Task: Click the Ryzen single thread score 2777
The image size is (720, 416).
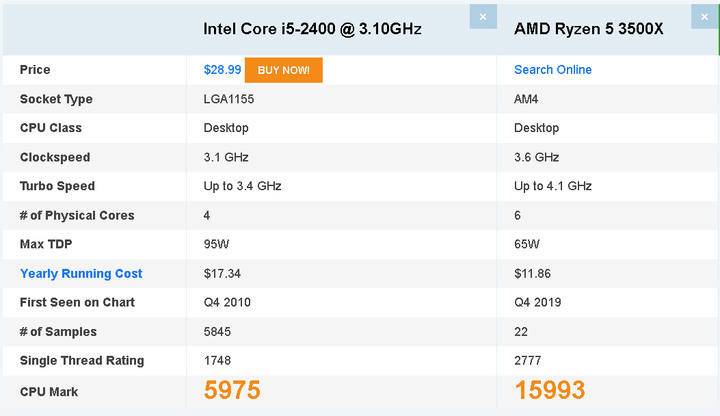Action: pyautogui.click(x=528, y=360)
